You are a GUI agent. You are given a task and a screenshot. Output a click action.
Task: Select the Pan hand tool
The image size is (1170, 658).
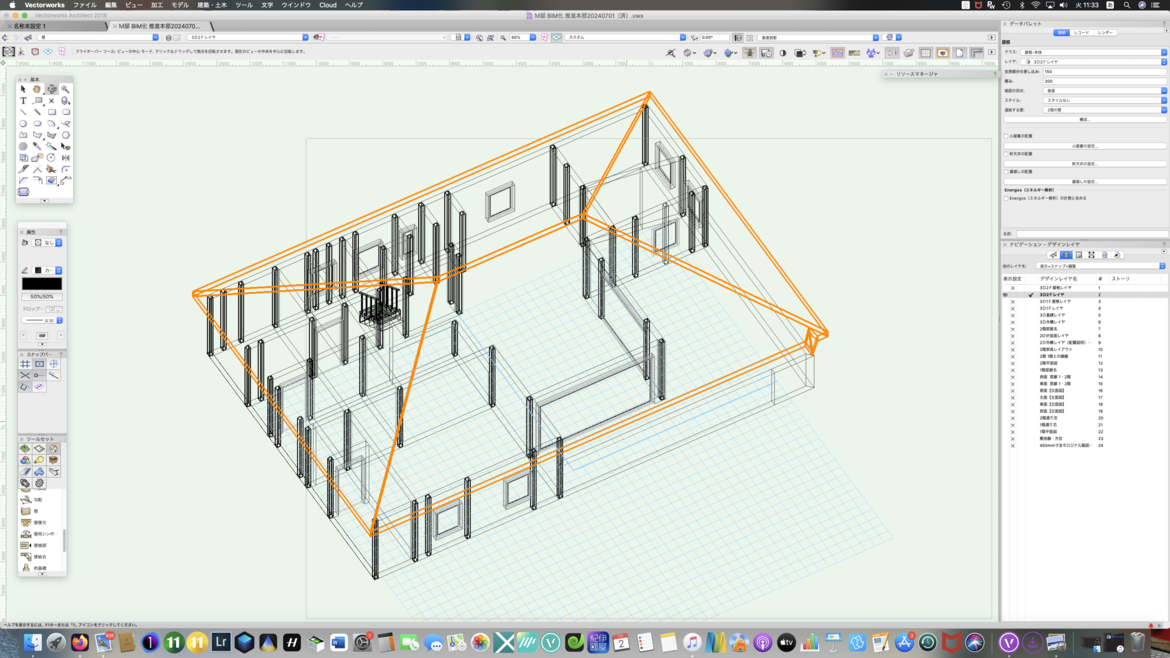(x=37, y=89)
